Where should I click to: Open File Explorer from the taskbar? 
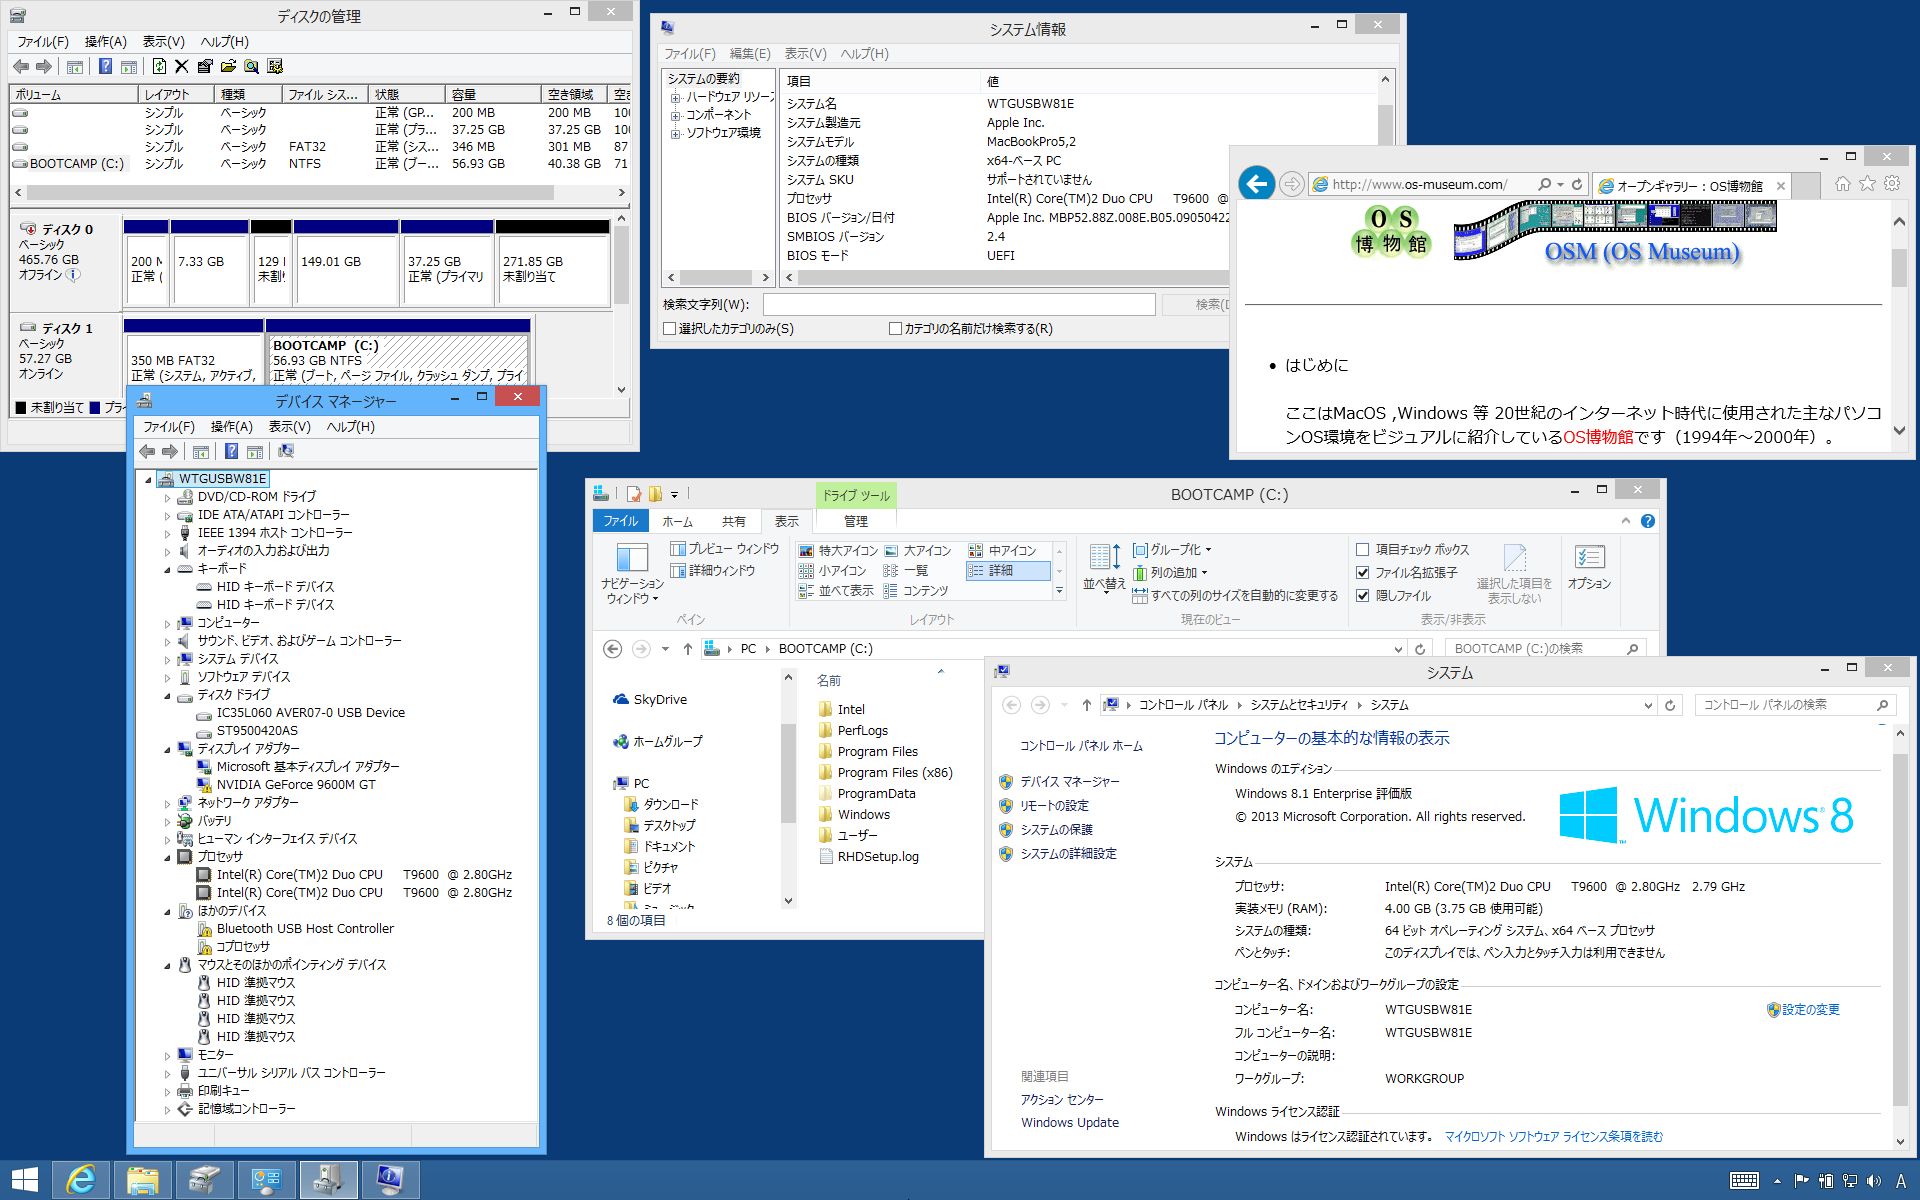143,1180
